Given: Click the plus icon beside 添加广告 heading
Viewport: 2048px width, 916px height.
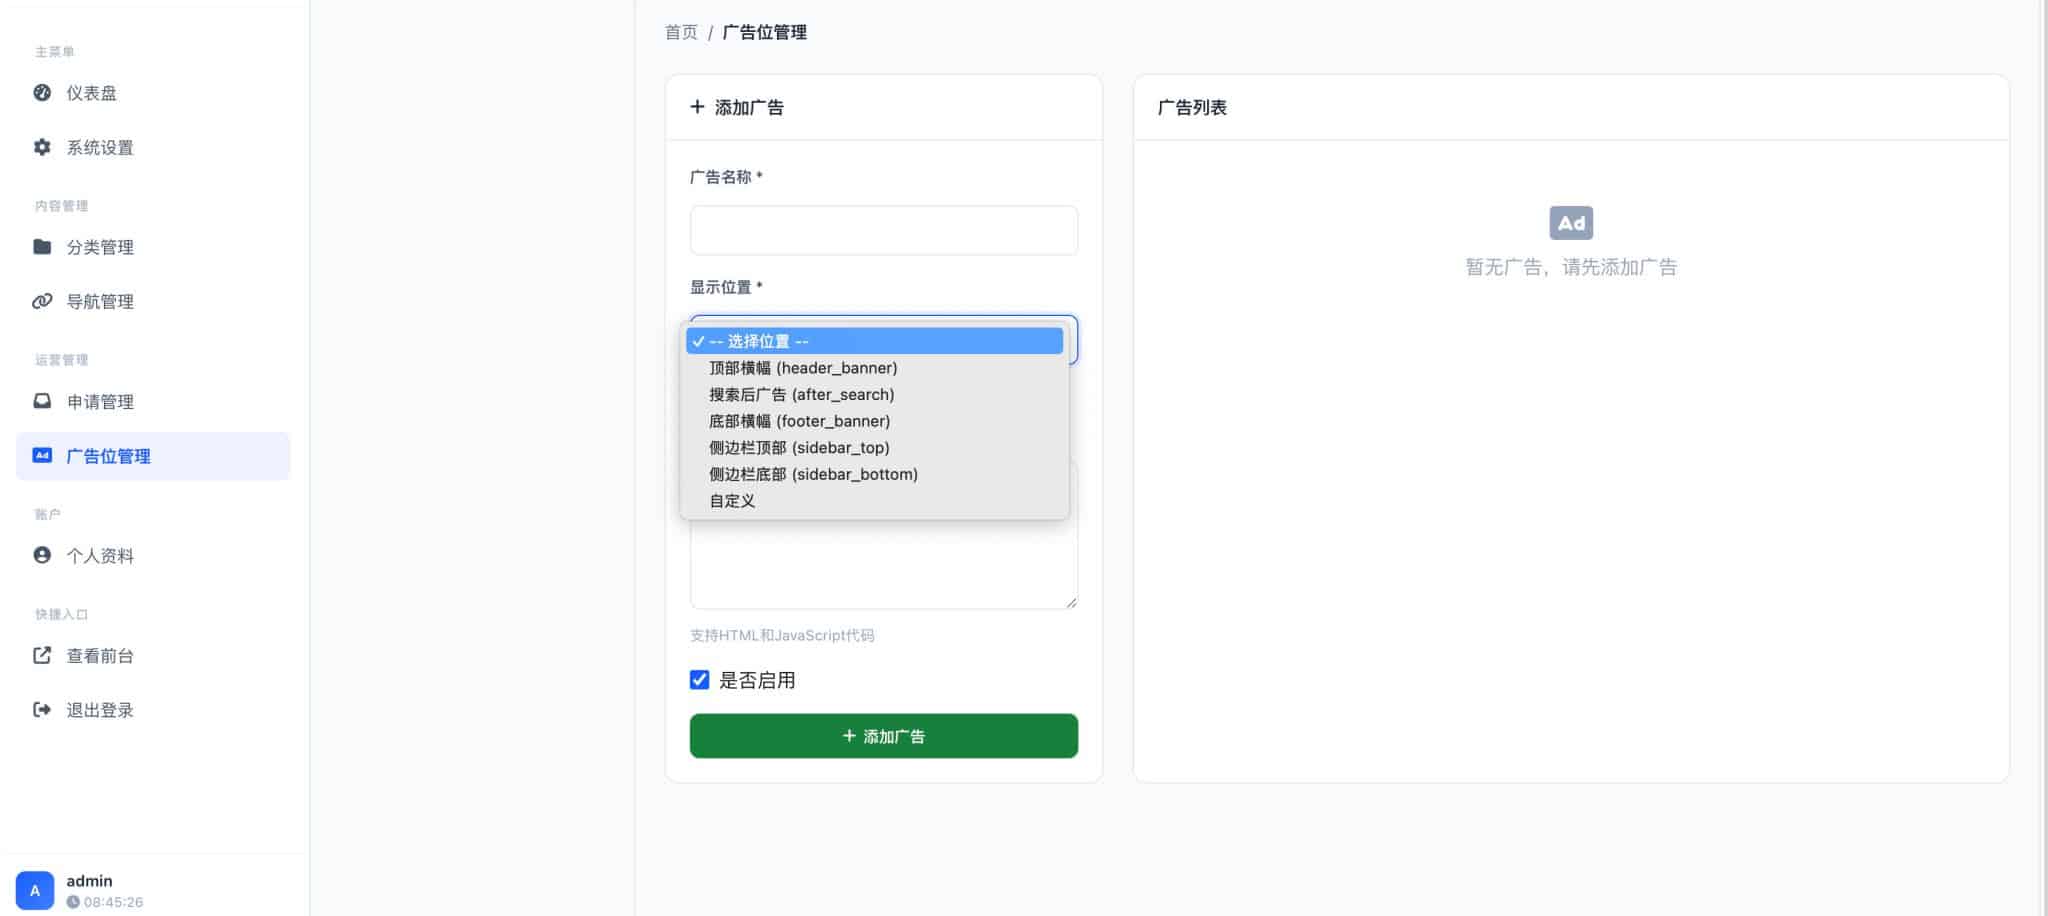Looking at the screenshot, I should (697, 106).
